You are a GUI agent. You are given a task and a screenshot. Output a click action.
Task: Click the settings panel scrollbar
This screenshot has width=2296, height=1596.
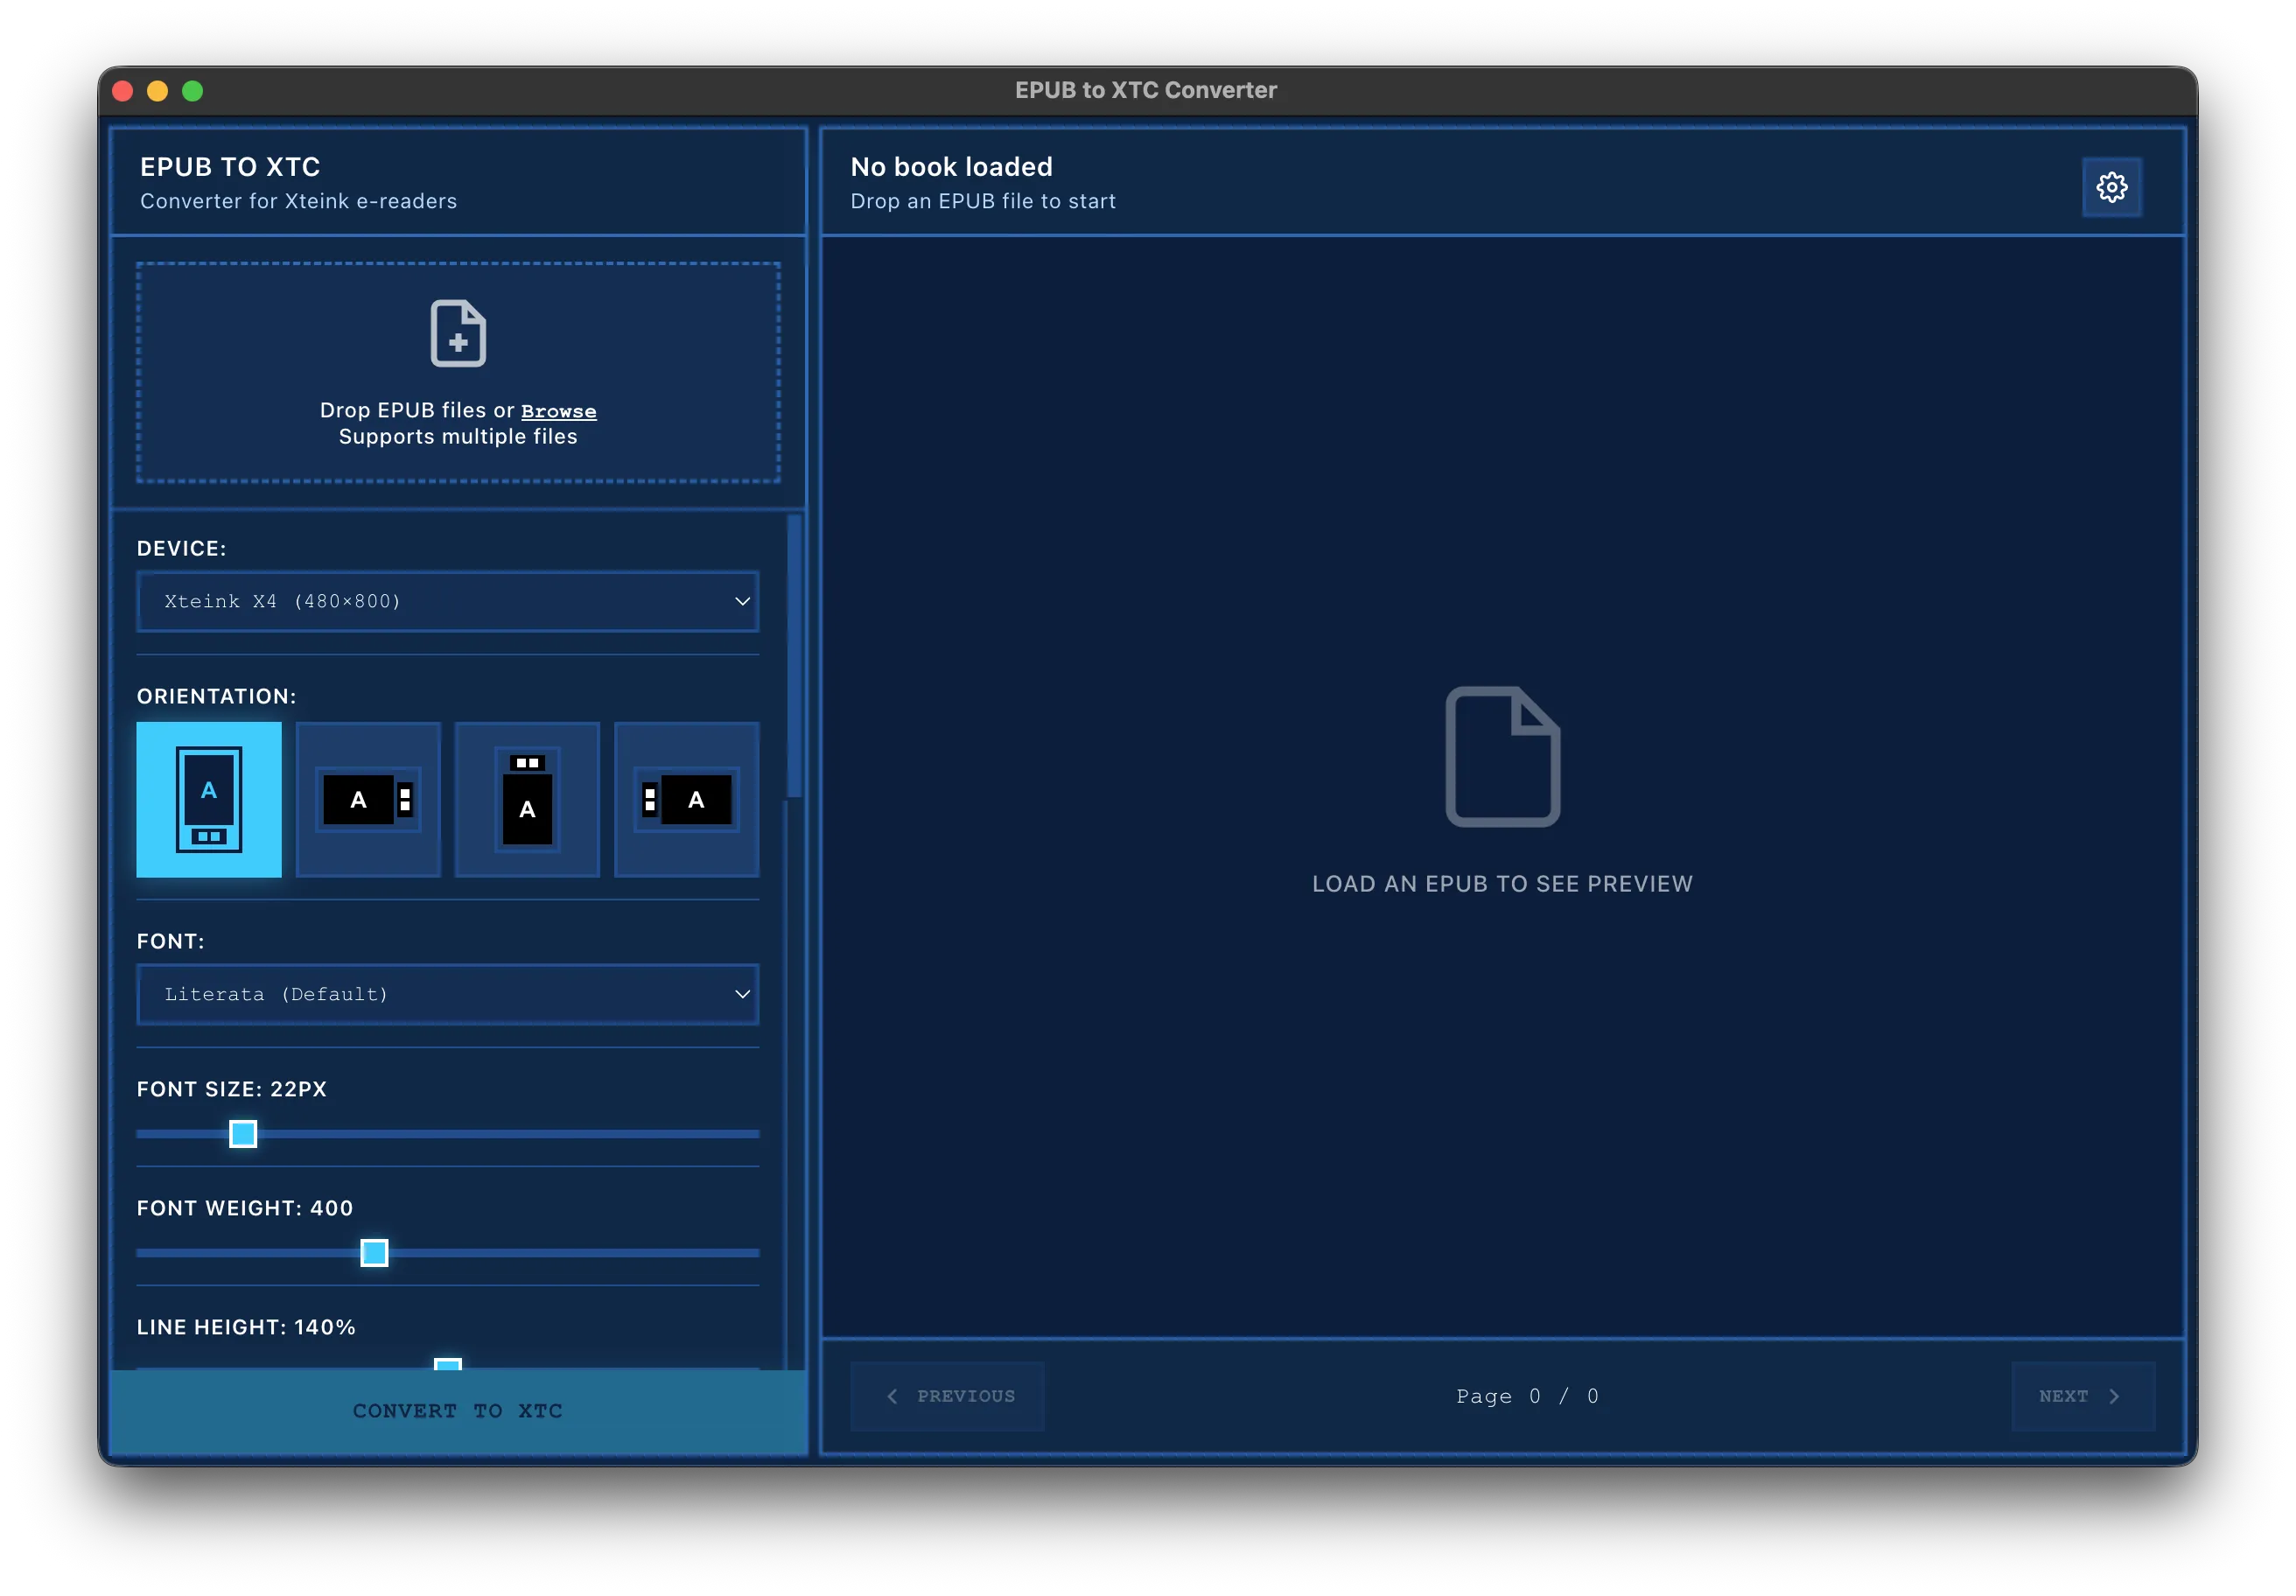(794, 656)
